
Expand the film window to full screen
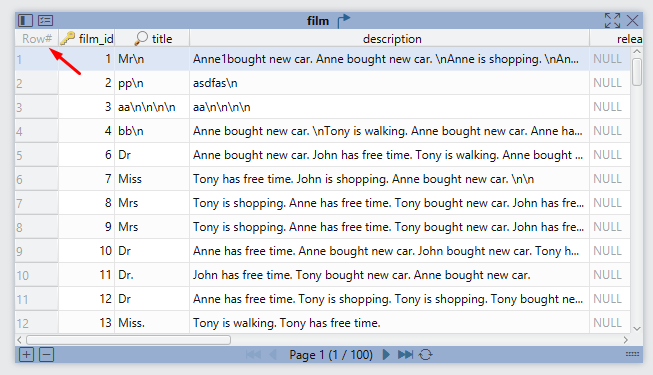click(x=612, y=20)
